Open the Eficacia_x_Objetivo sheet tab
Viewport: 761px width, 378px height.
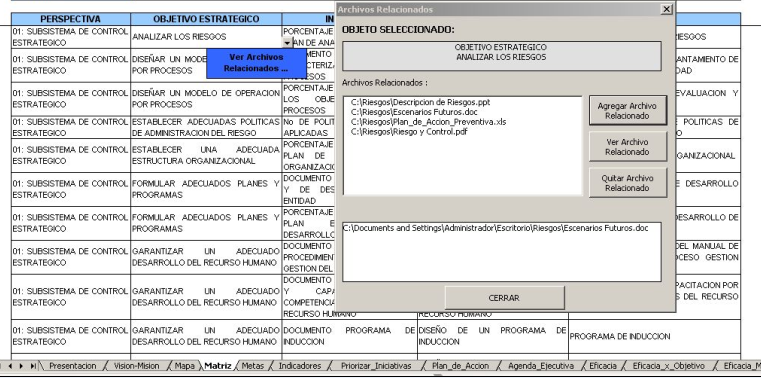pos(668,366)
